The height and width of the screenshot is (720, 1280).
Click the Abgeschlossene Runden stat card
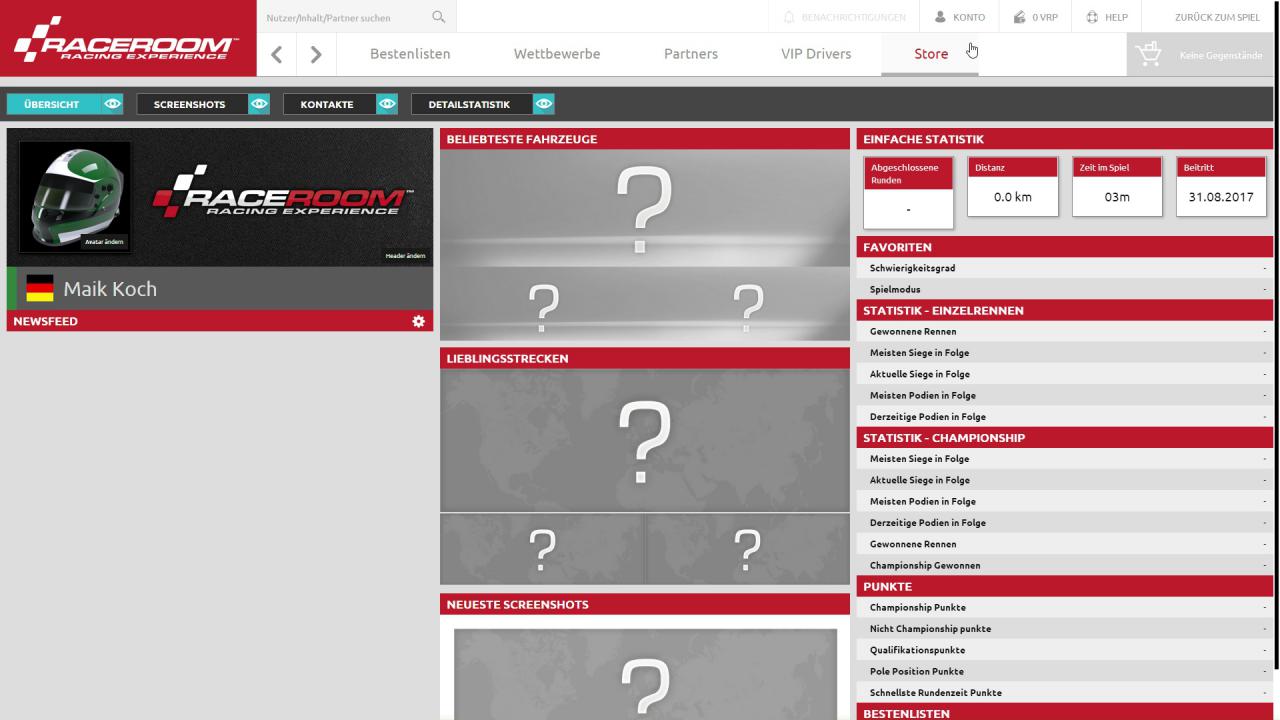[908, 192]
